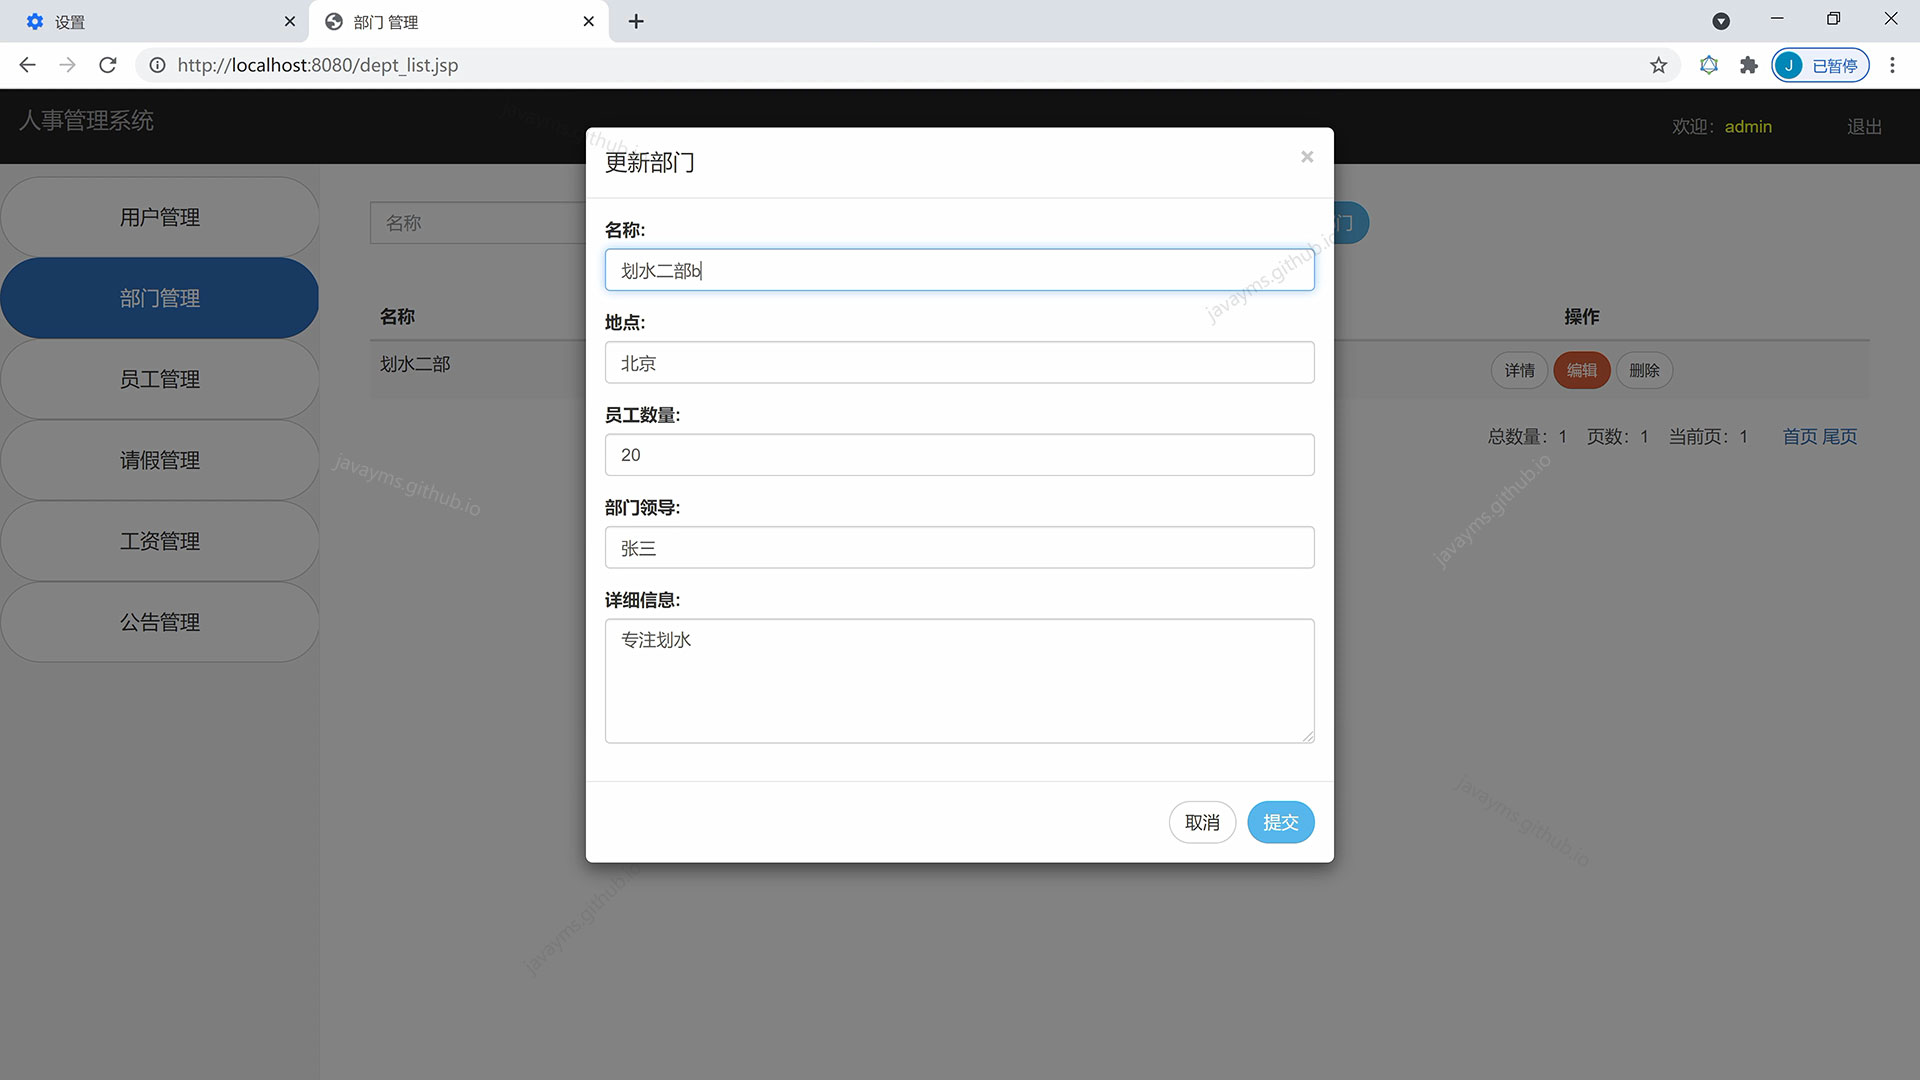Click the 员工数量 field showing 20
The height and width of the screenshot is (1080, 1920).
click(958, 455)
